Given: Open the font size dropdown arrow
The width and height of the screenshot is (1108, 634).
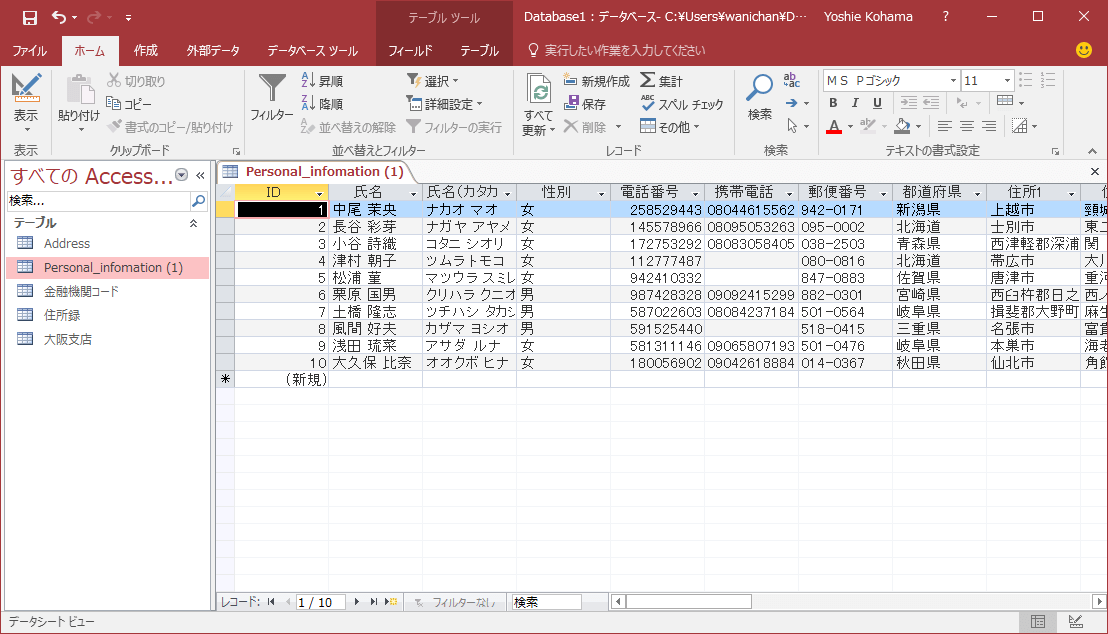Looking at the screenshot, I should pos(1007,81).
